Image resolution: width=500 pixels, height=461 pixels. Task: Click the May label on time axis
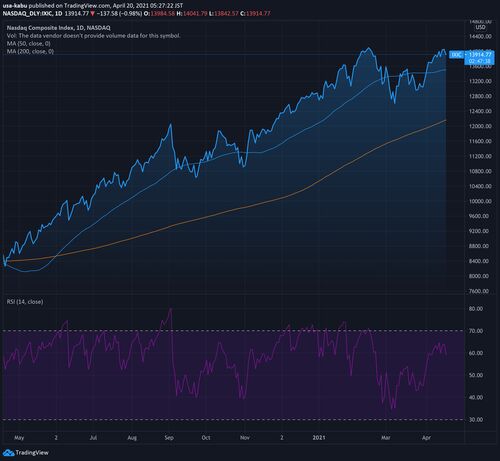tap(19, 438)
